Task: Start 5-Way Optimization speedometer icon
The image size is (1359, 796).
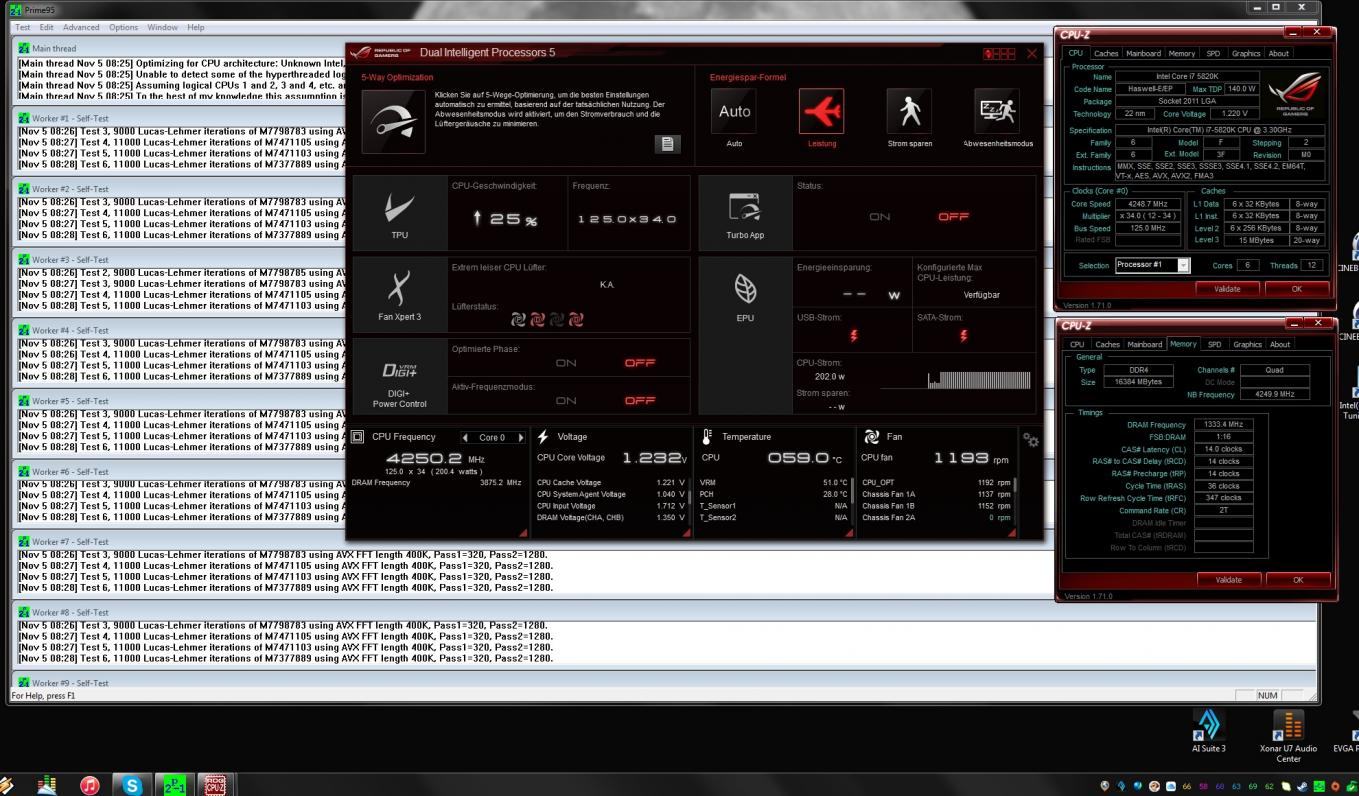Action: pyautogui.click(x=393, y=122)
